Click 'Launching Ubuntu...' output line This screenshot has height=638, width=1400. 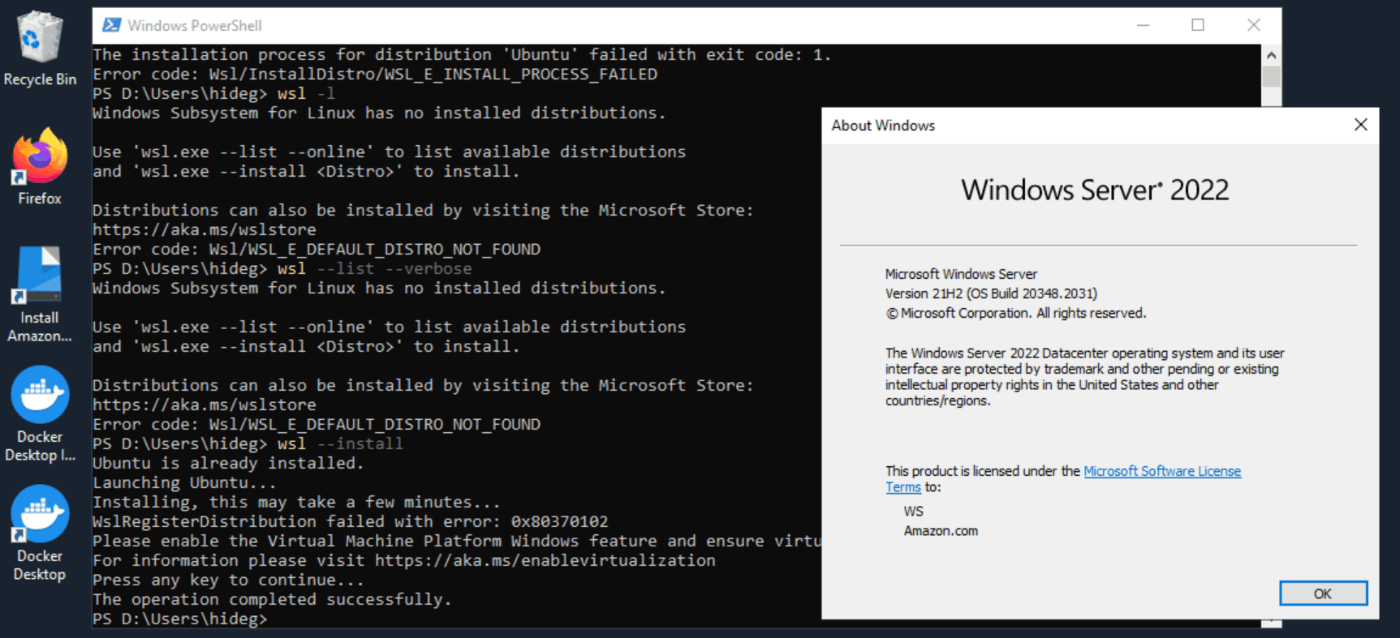(x=184, y=483)
